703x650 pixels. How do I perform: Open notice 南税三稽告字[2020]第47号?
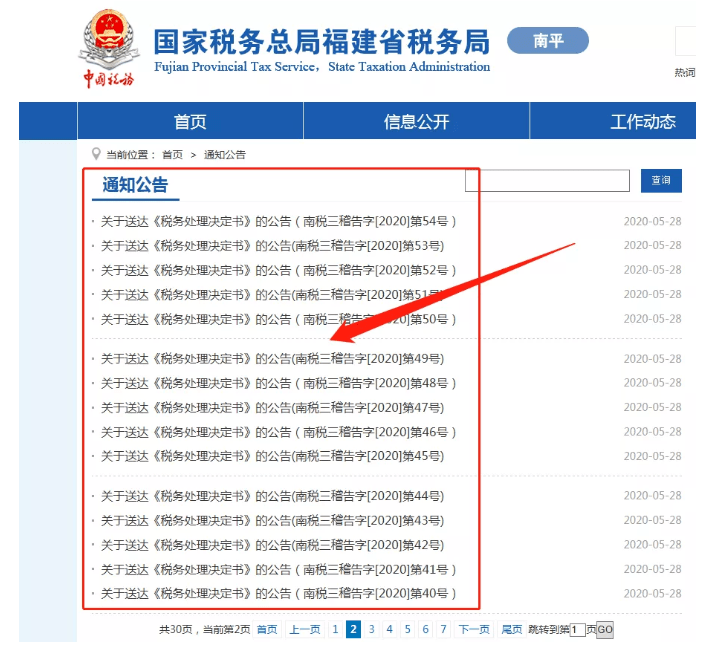click(273, 407)
